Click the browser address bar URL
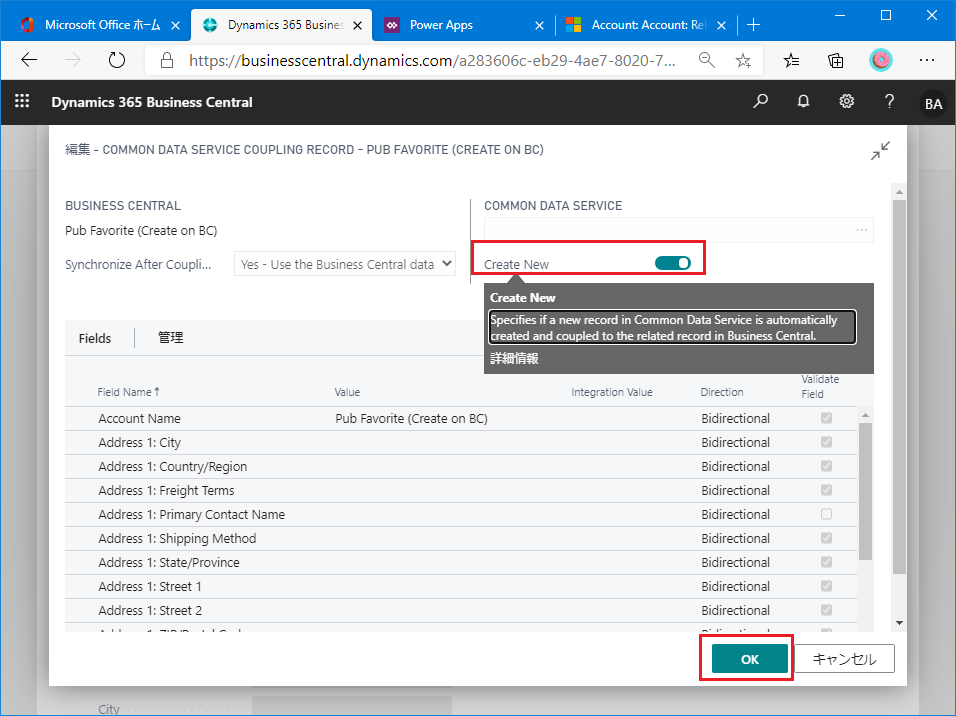Image resolution: width=956 pixels, height=716 pixels. [x=432, y=60]
